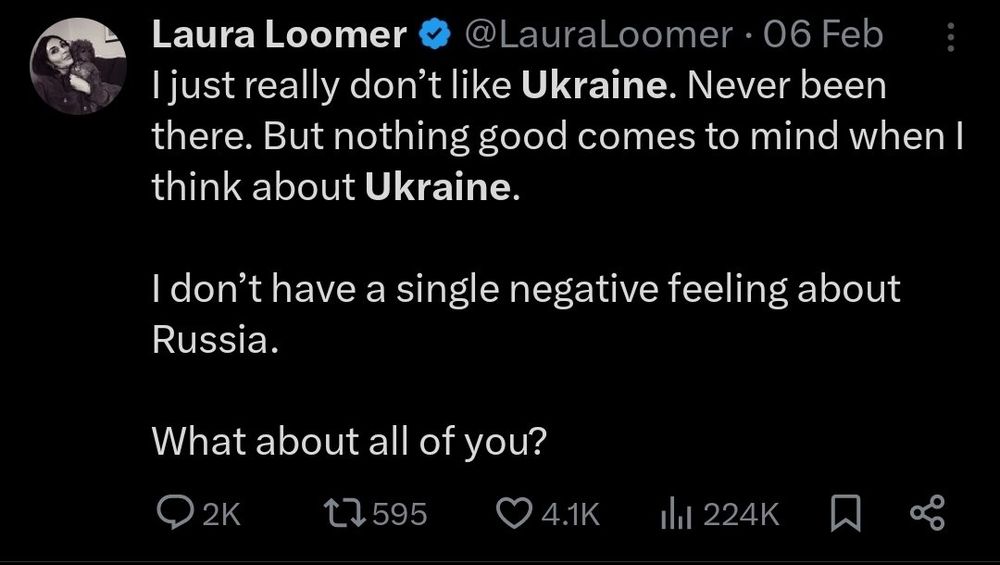Open the three-dot more options menu
1000x565 pixels.
pos(949,38)
